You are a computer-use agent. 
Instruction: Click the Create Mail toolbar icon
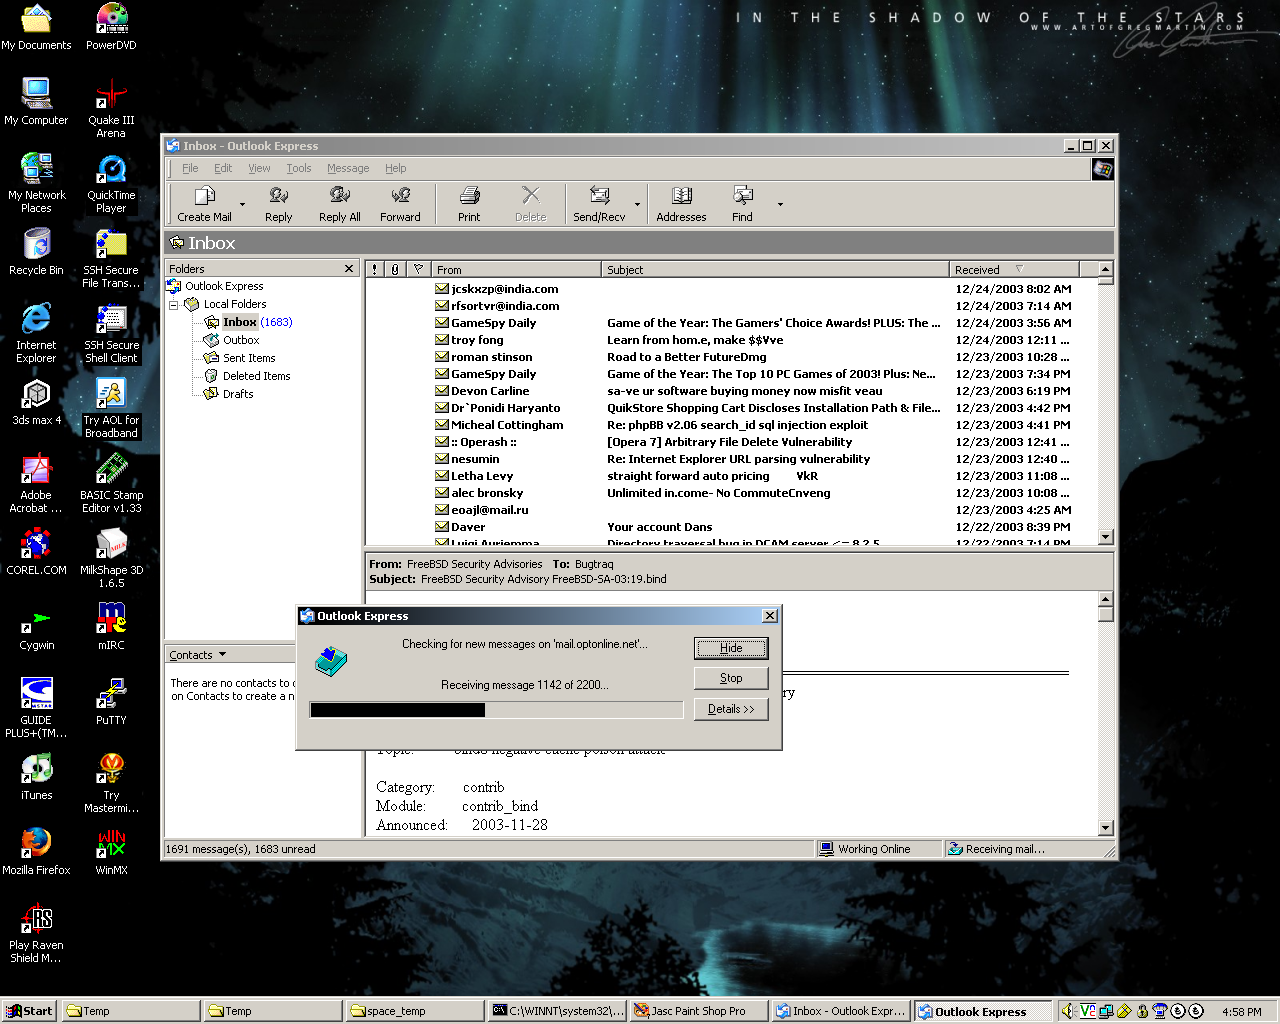[204, 203]
